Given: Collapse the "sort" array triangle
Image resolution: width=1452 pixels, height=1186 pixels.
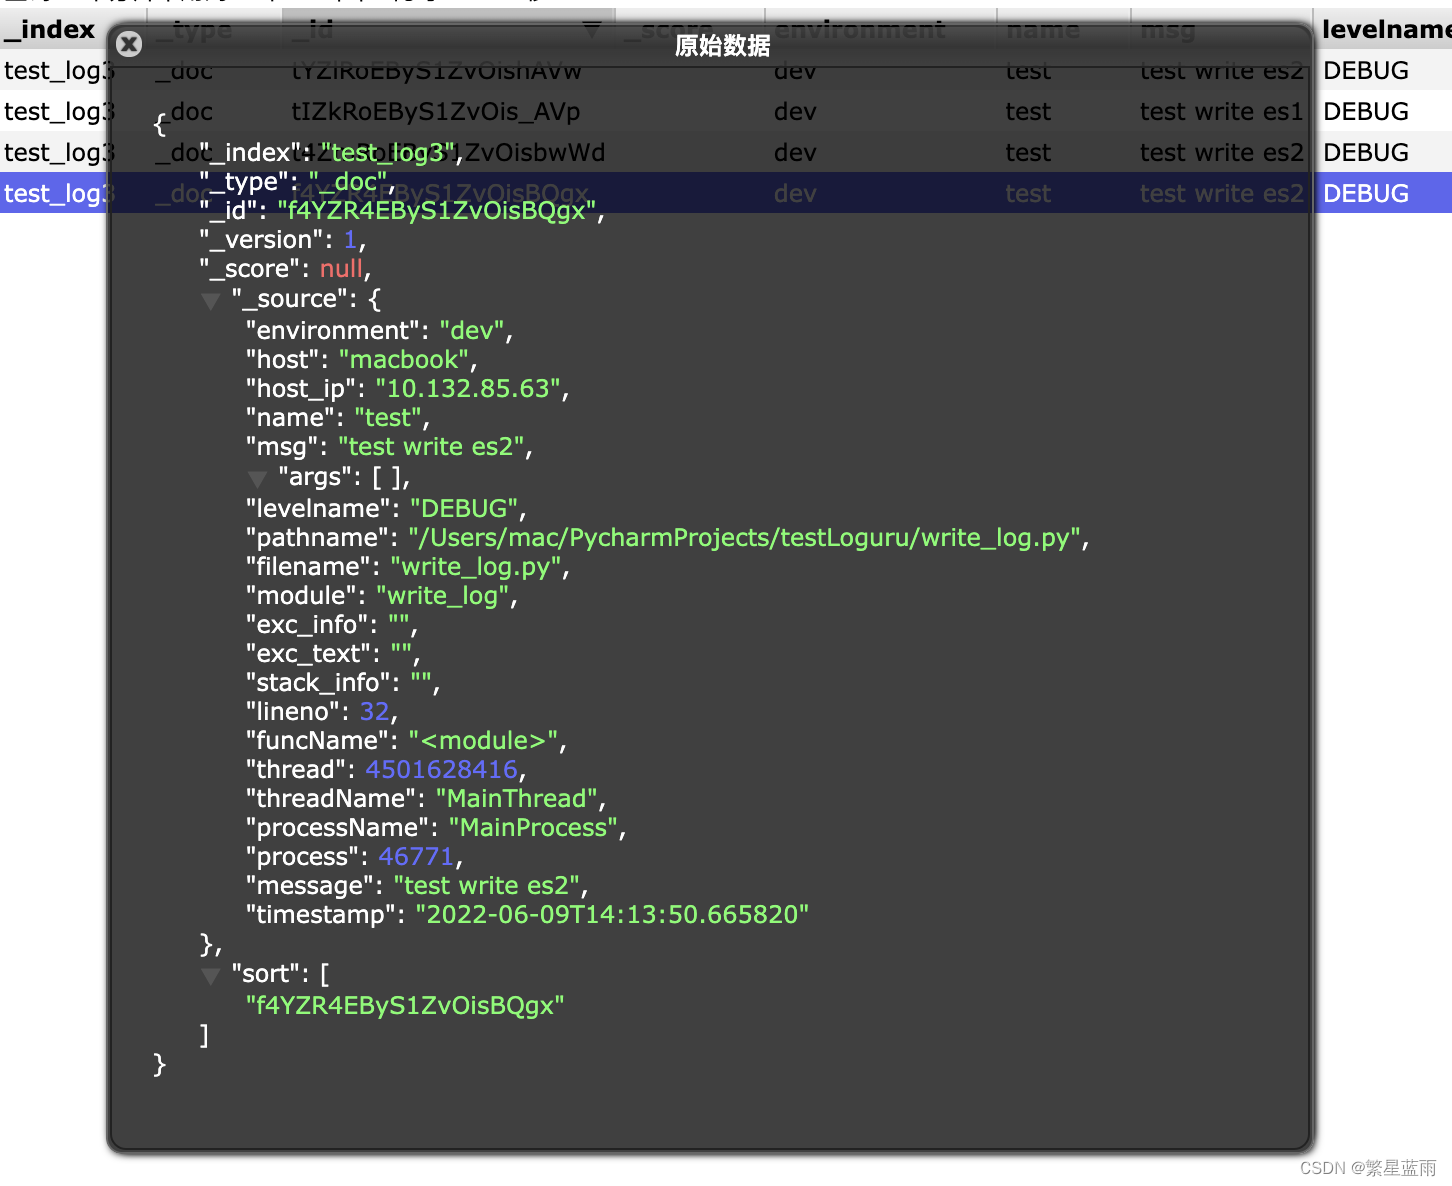Looking at the screenshot, I should point(211,975).
